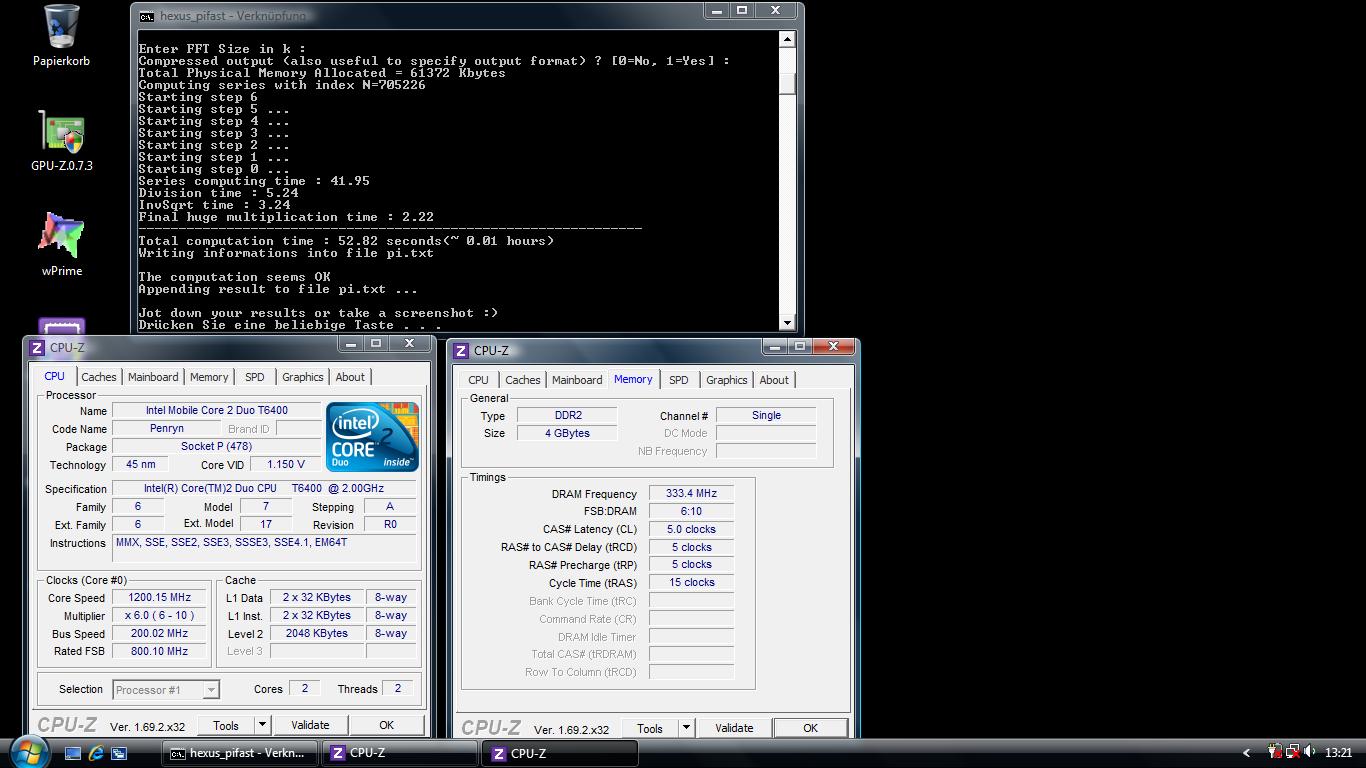Click Tools button in left CPU-Z
The image size is (1366, 768).
pyautogui.click(x=226, y=725)
